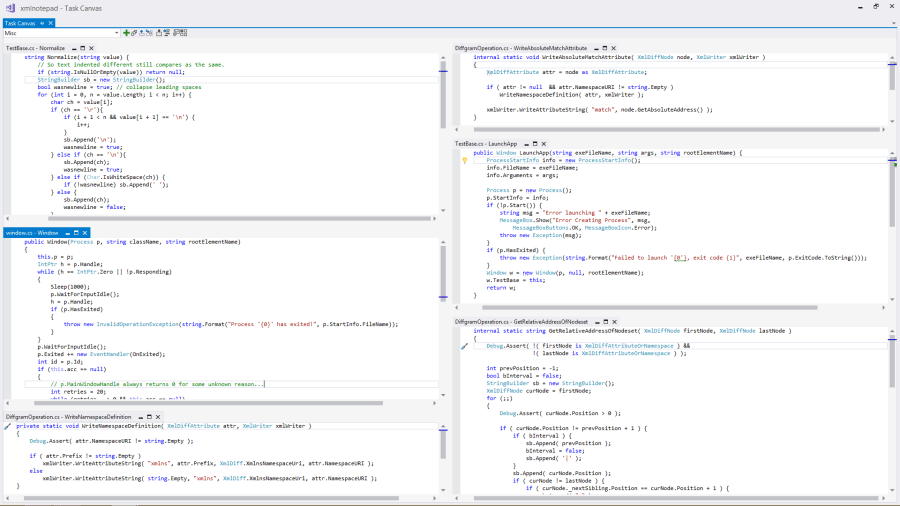Pin the Task Canvas tab

click(x=42, y=23)
